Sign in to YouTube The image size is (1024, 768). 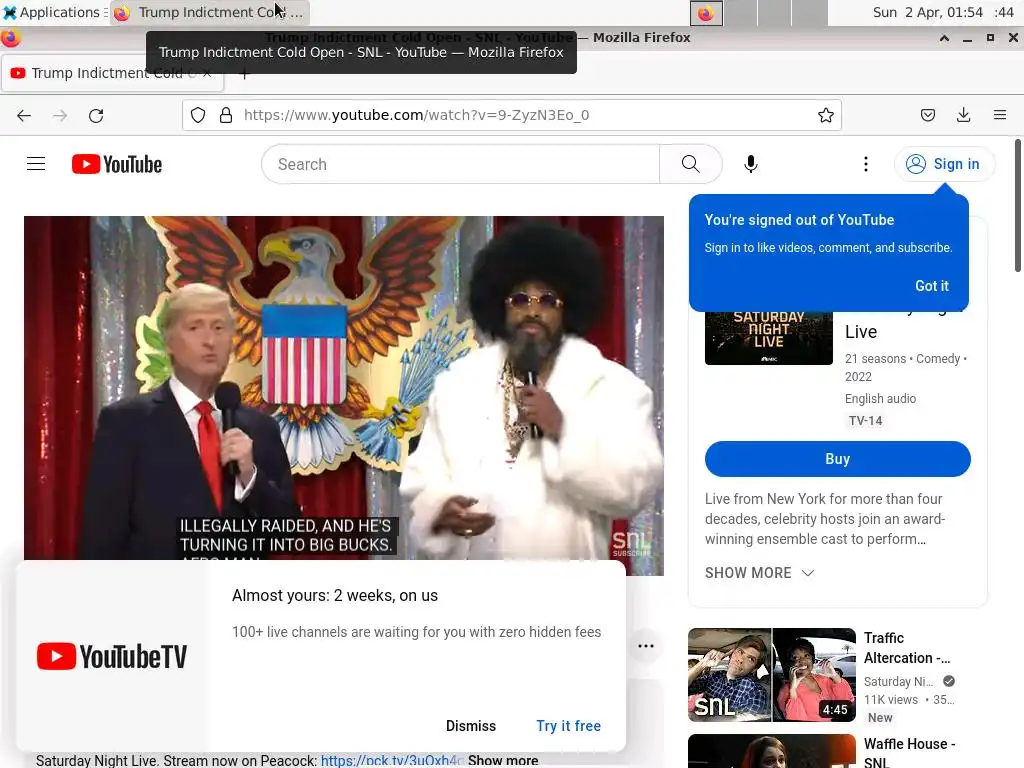(x=944, y=164)
